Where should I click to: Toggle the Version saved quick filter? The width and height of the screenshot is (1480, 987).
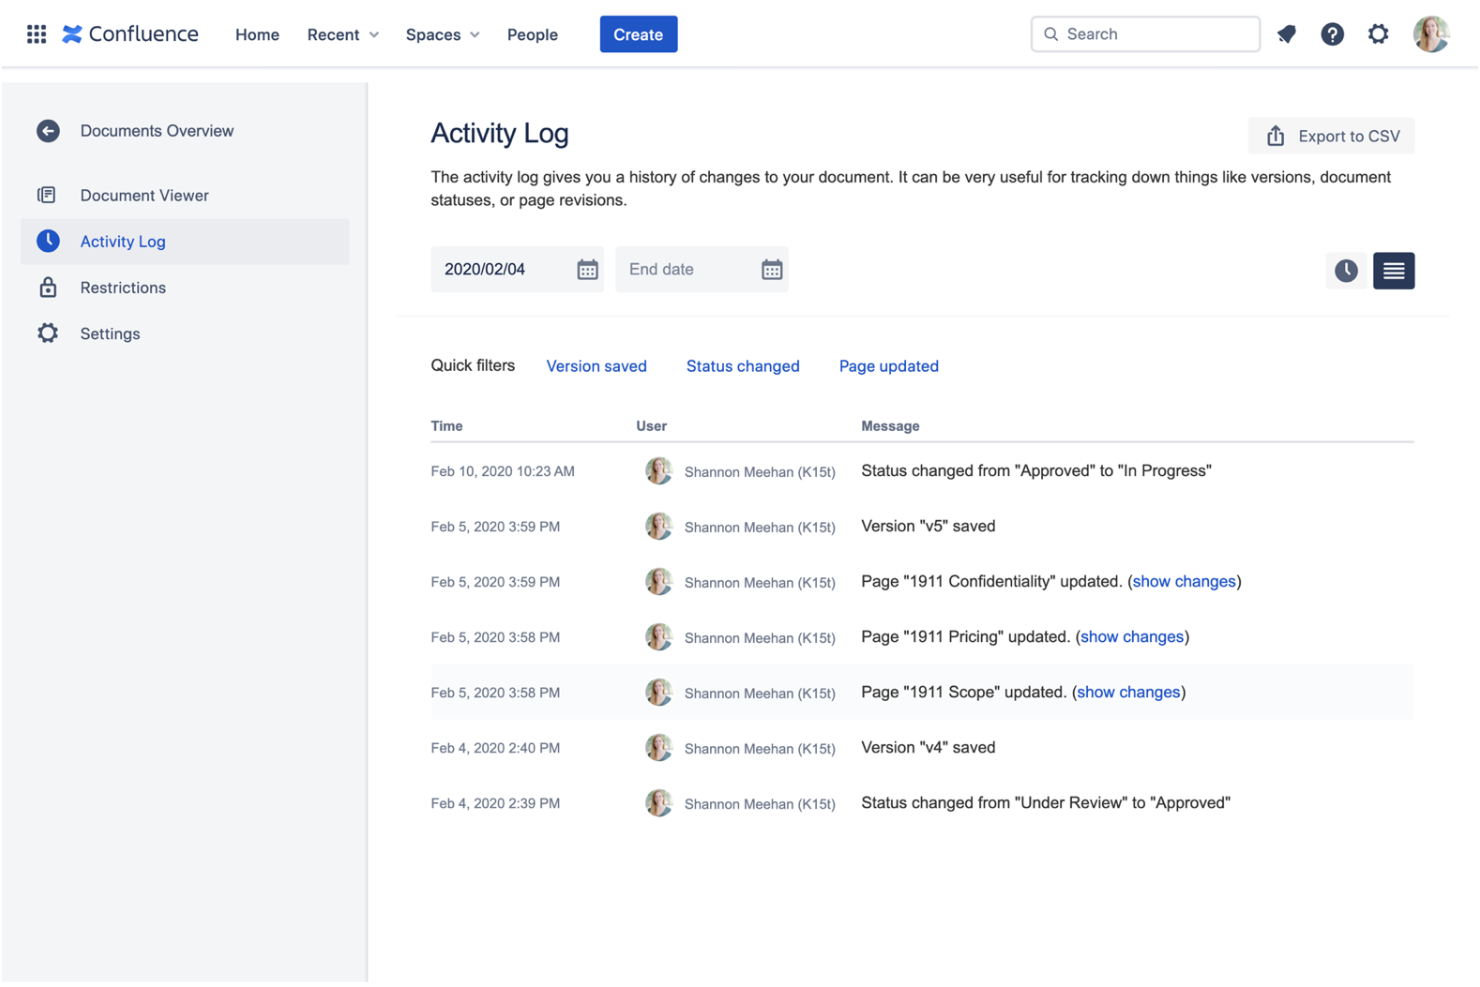click(x=596, y=366)
